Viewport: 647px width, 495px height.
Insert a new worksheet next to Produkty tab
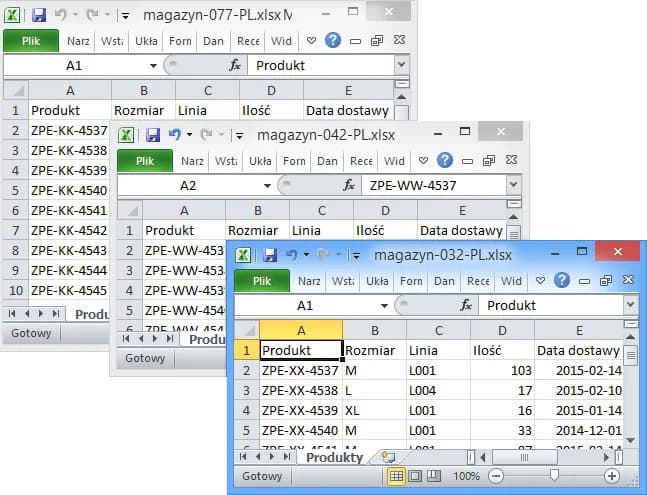point(384,457)
